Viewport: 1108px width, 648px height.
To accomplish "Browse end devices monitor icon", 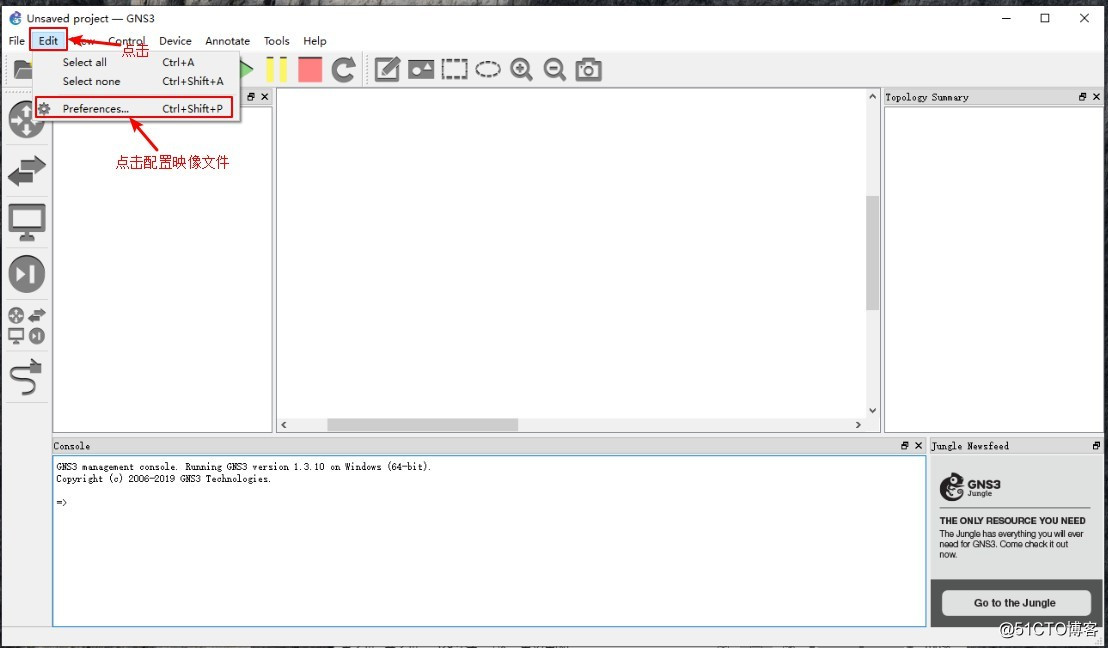I will (27, 222).
